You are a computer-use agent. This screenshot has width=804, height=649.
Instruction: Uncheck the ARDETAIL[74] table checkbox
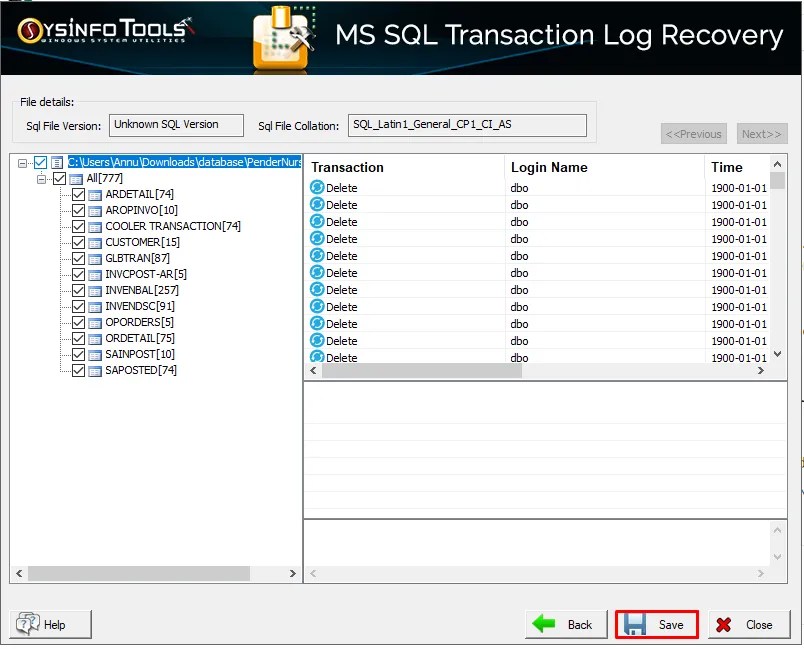[x=77, y=194]
